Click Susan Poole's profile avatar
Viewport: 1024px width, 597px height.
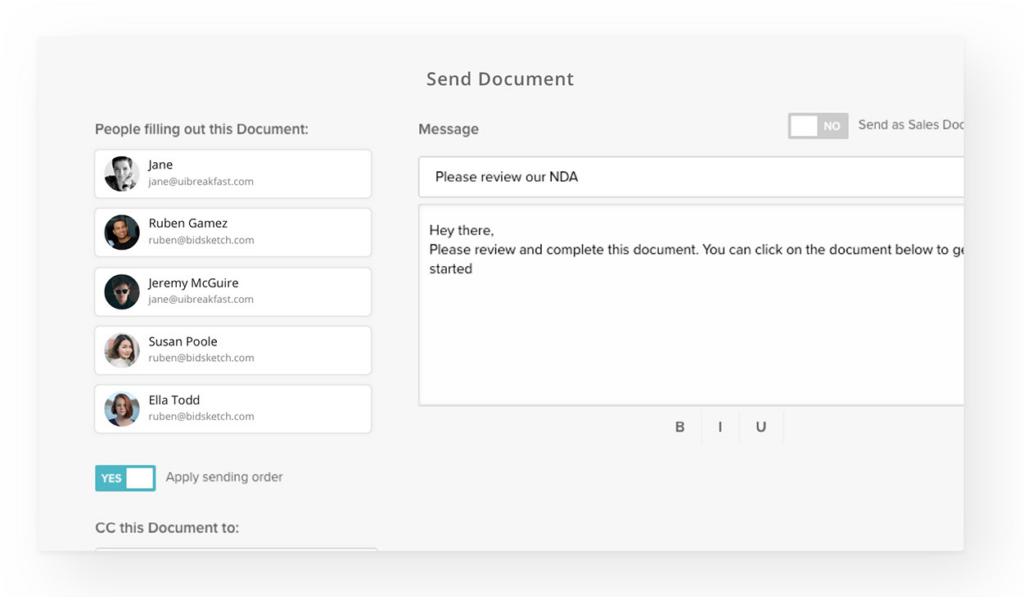(121, 350)
